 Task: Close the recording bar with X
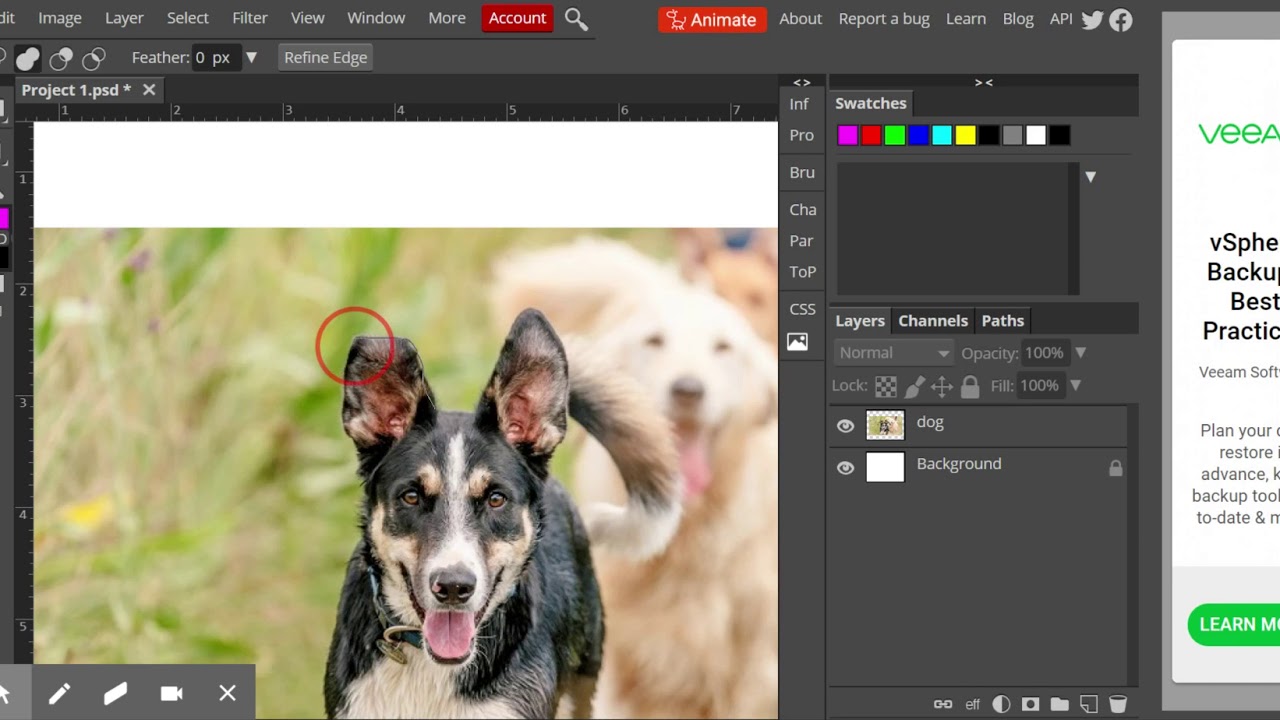tap(227, 693)
